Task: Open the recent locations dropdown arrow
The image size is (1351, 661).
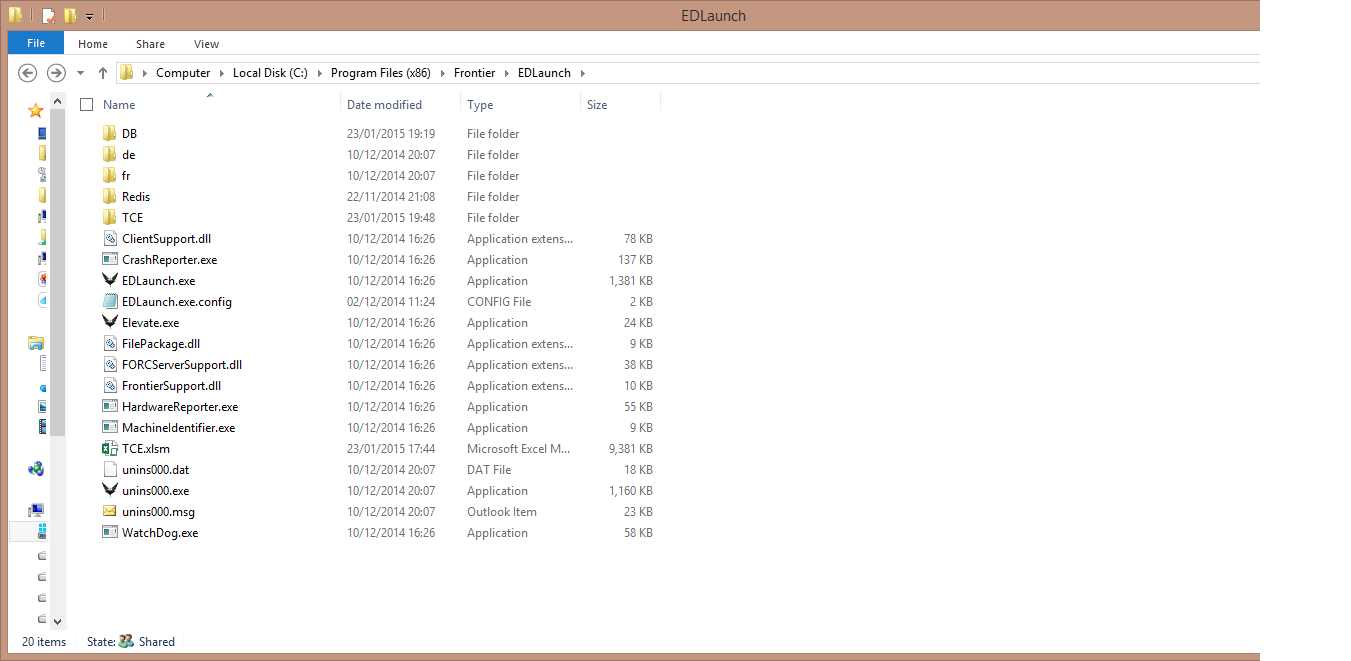Action: [x=80, y=73]
